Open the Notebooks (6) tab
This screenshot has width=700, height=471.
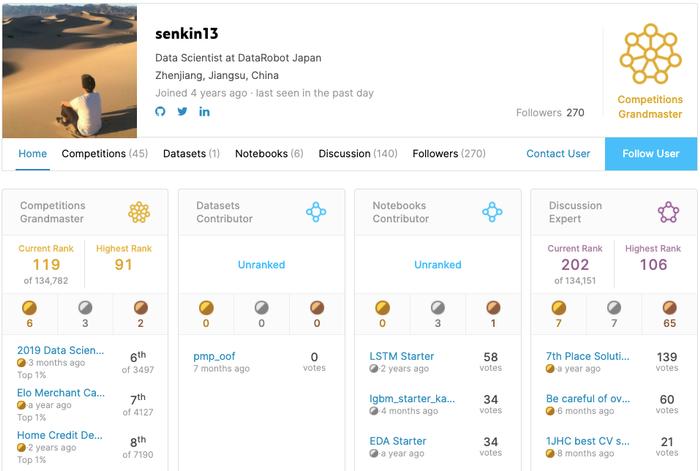[x=269, y=154]
